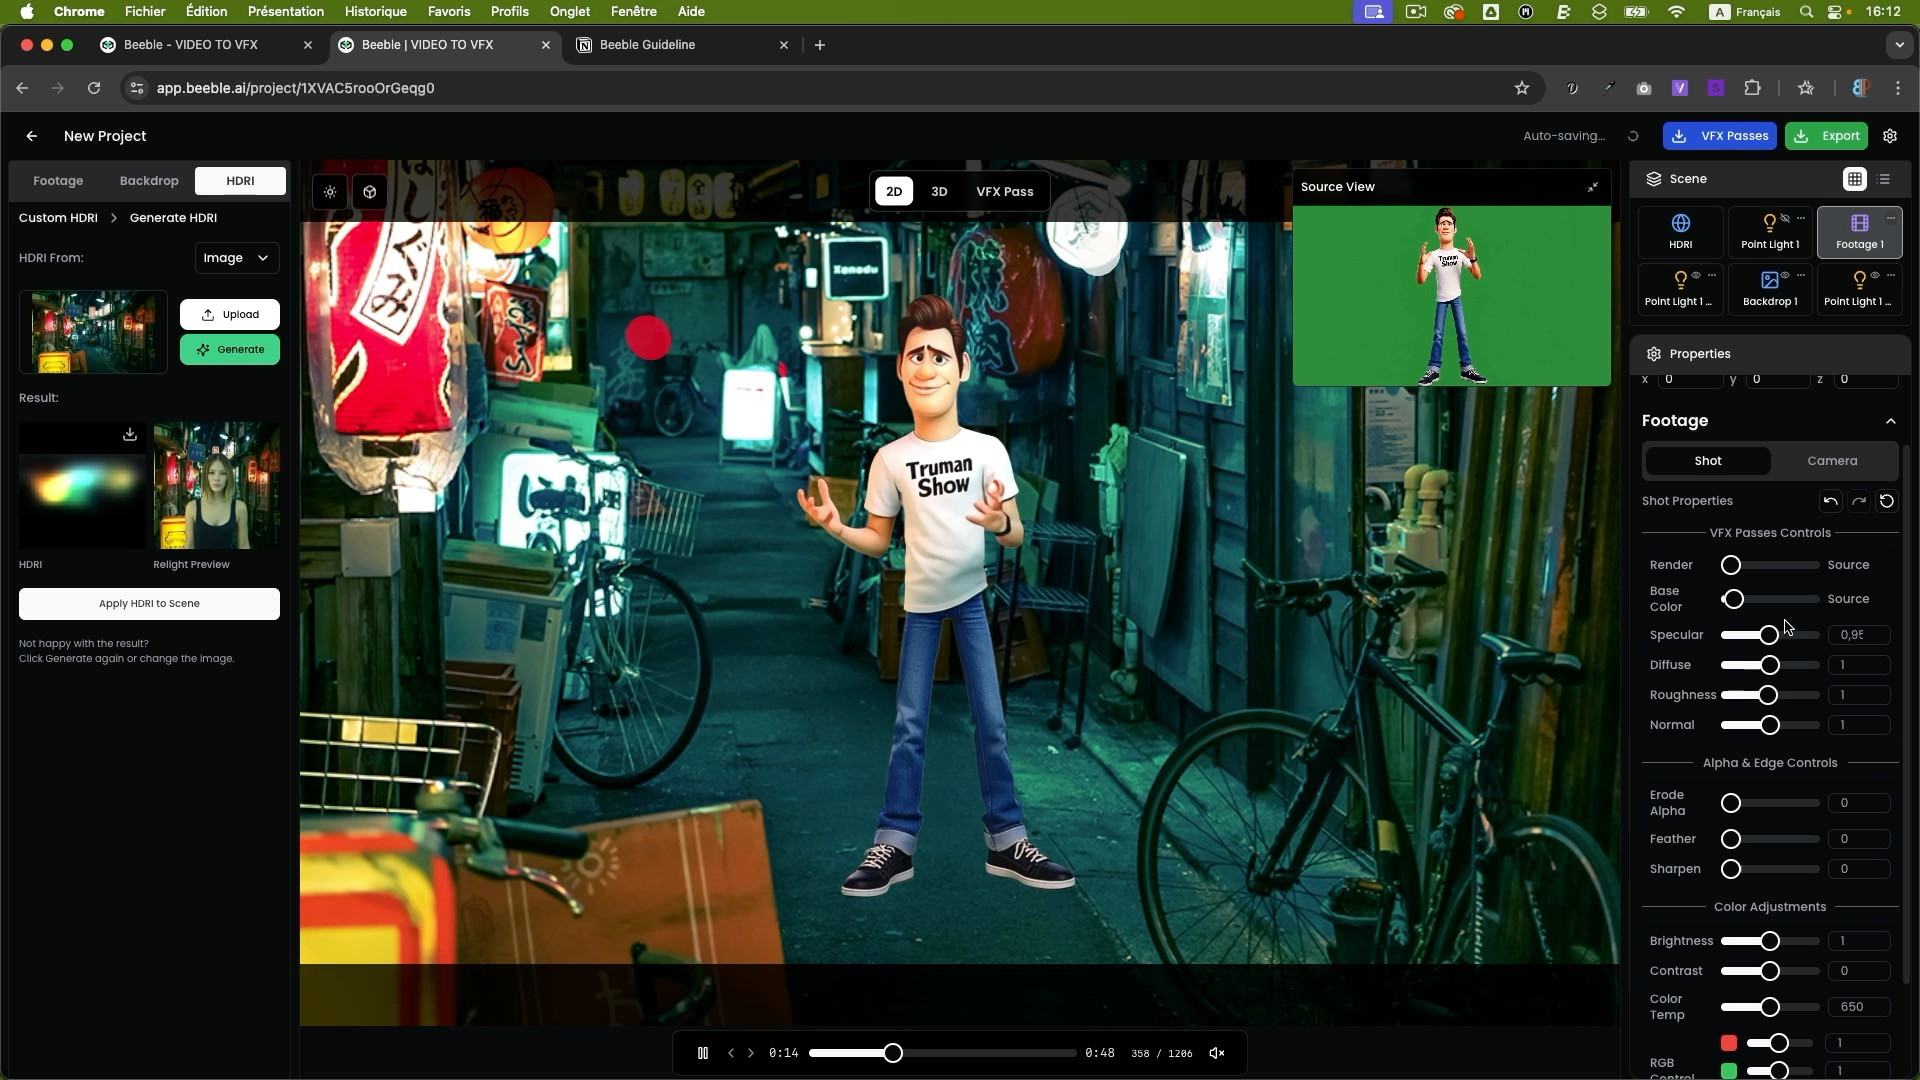1920x1080 pixels.
Task: Select the Shot properties toggle
Action: 1708,461
